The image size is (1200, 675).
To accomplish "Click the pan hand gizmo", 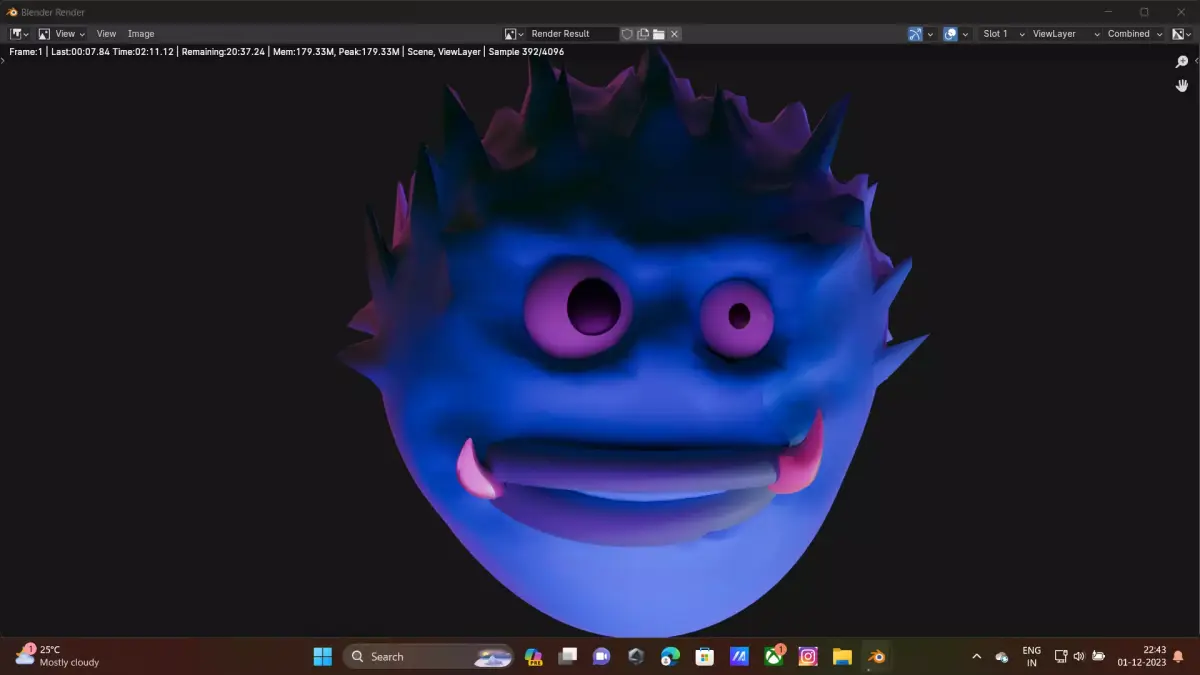I will (x=1182, y=86).
